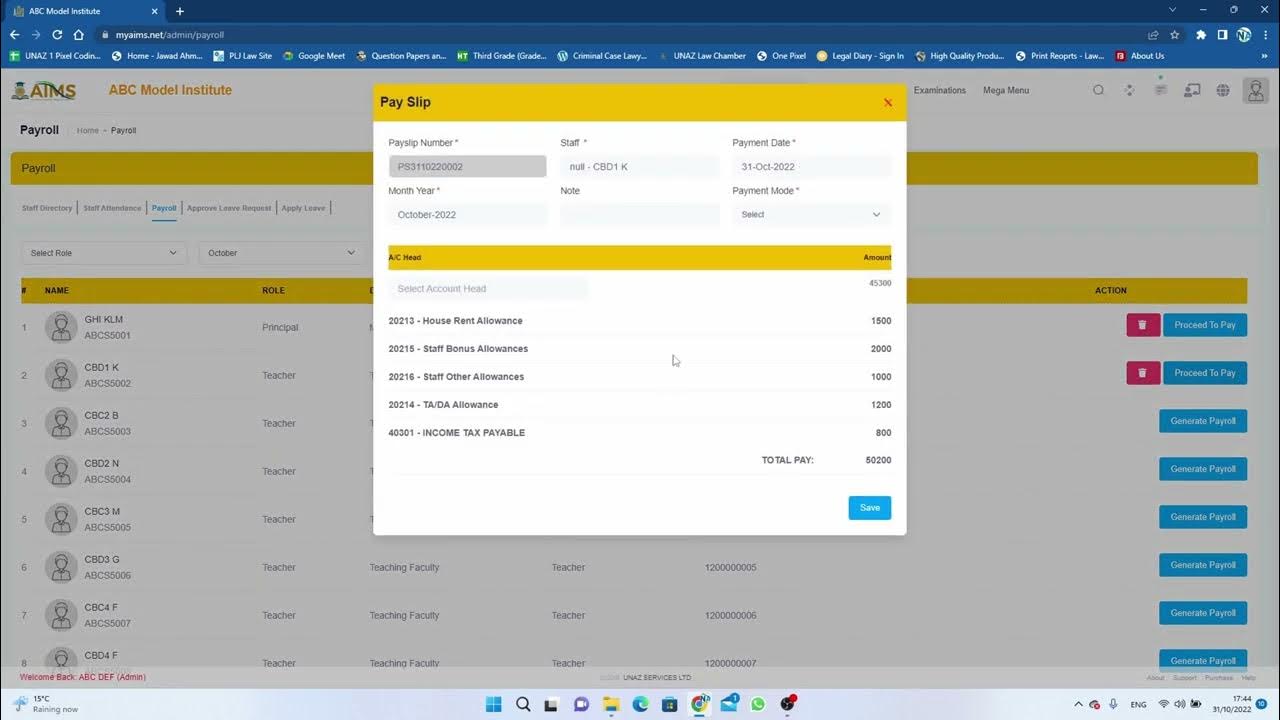Open browser home page icon
Viewport: 1280px width, 720px height.
pos(79,34)
